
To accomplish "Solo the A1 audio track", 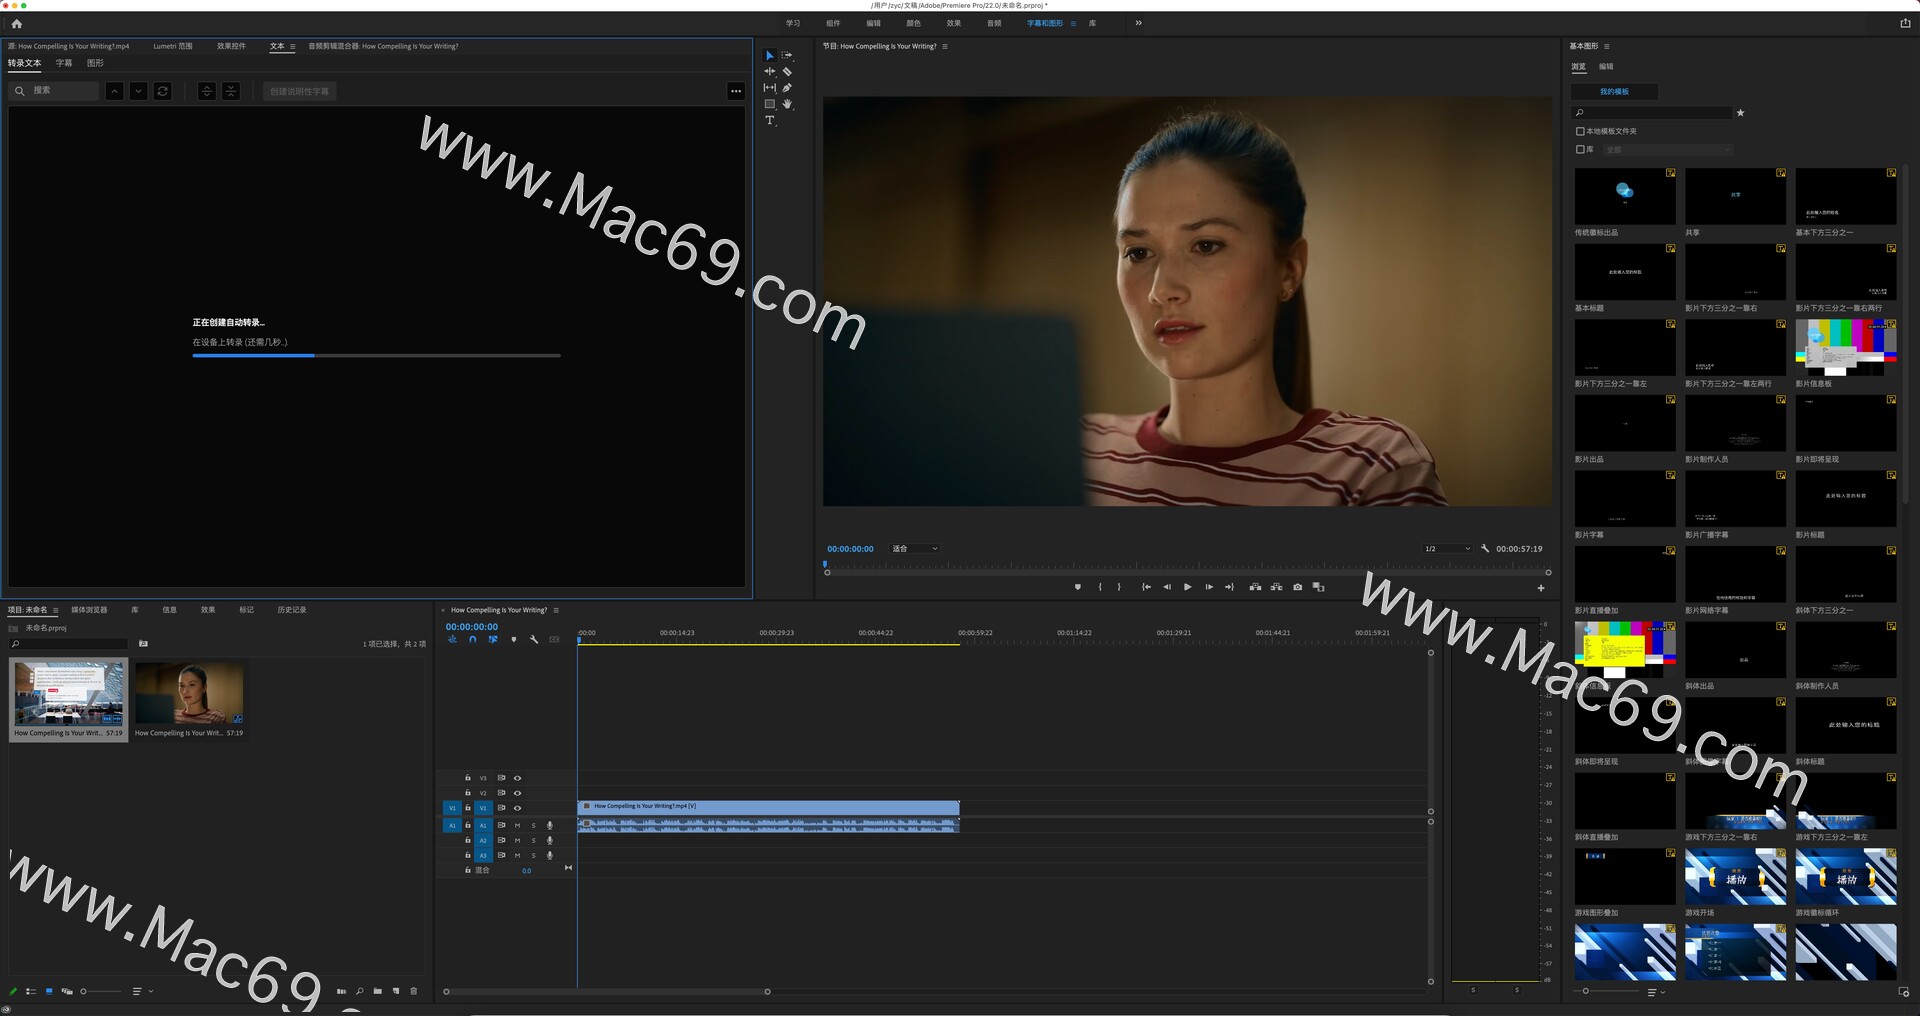I will coord(534,826).
